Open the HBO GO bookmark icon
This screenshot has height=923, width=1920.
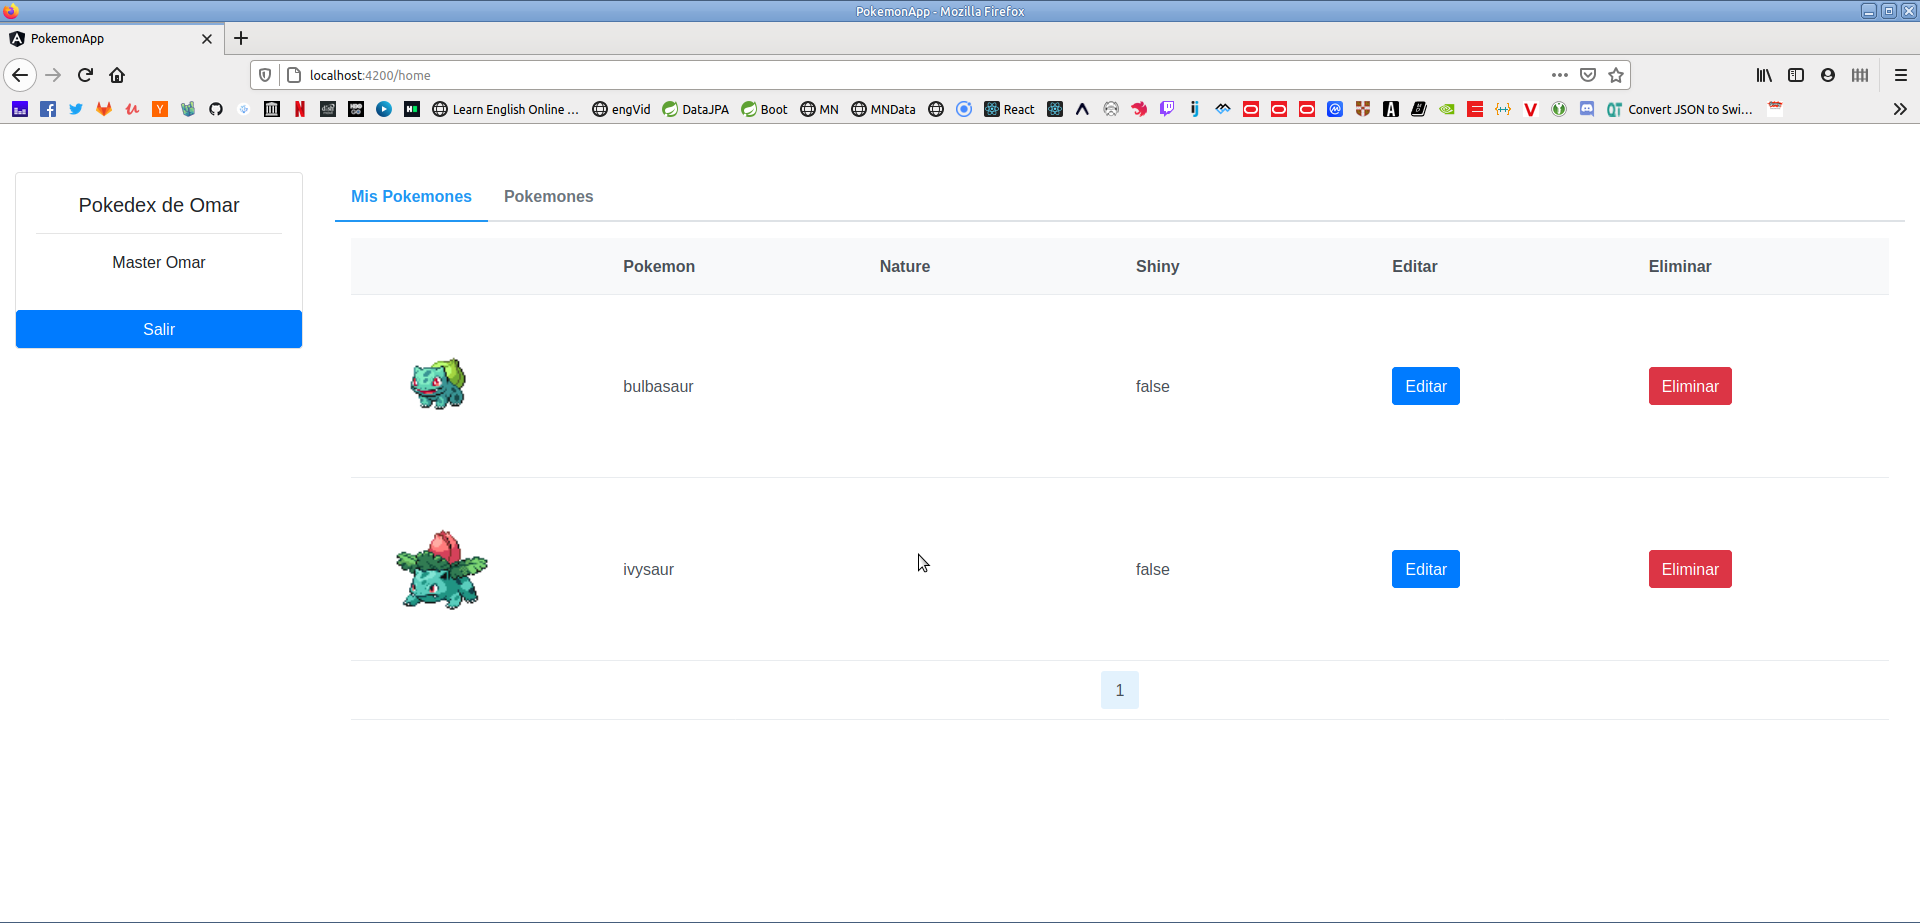[356, 109]
